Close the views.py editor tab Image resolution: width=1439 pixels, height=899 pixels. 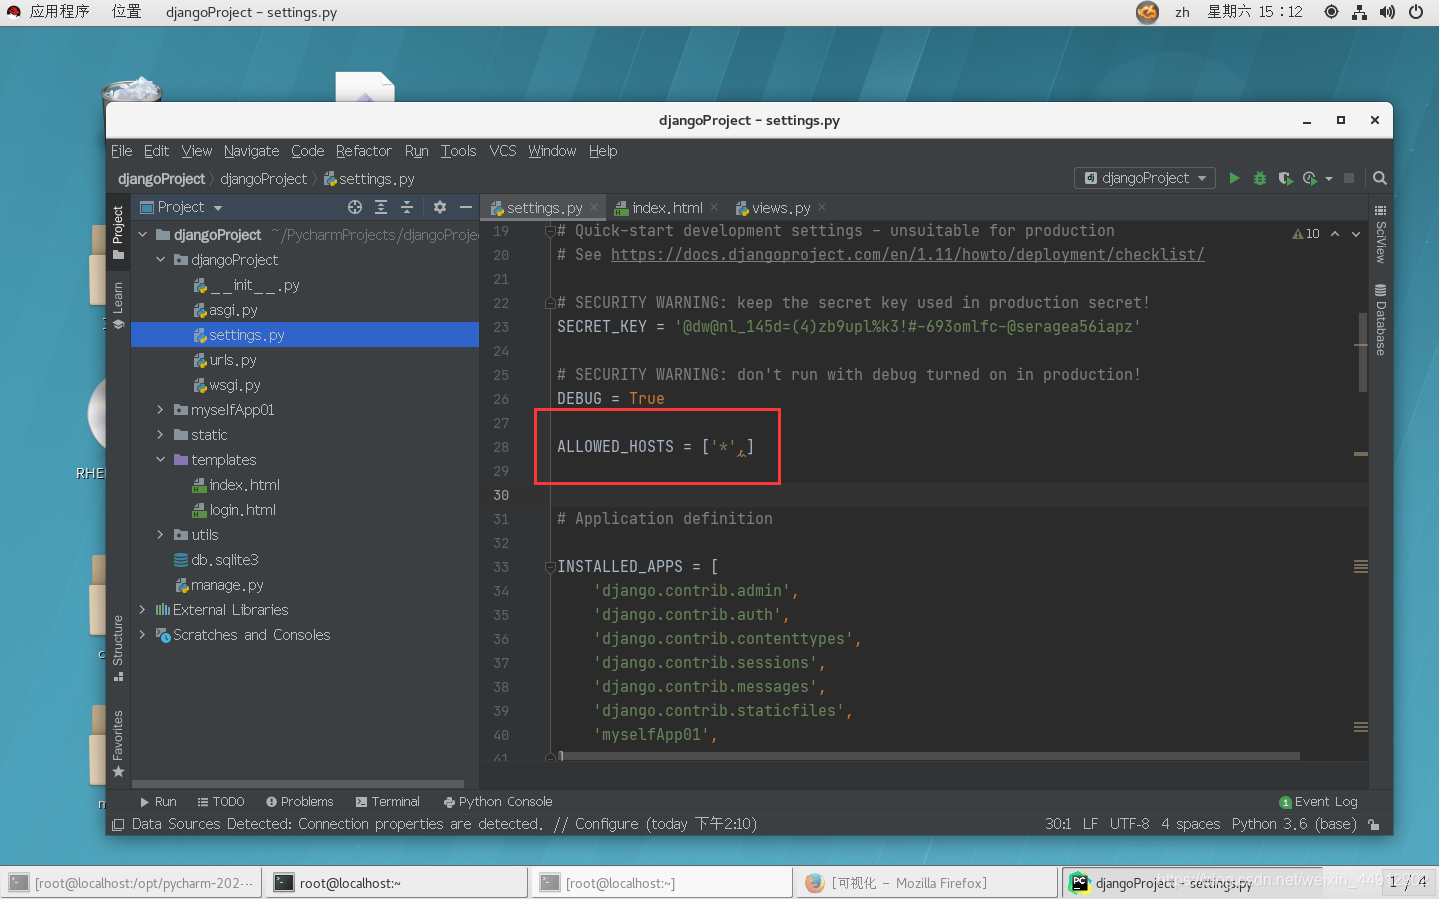pos(822,208)
